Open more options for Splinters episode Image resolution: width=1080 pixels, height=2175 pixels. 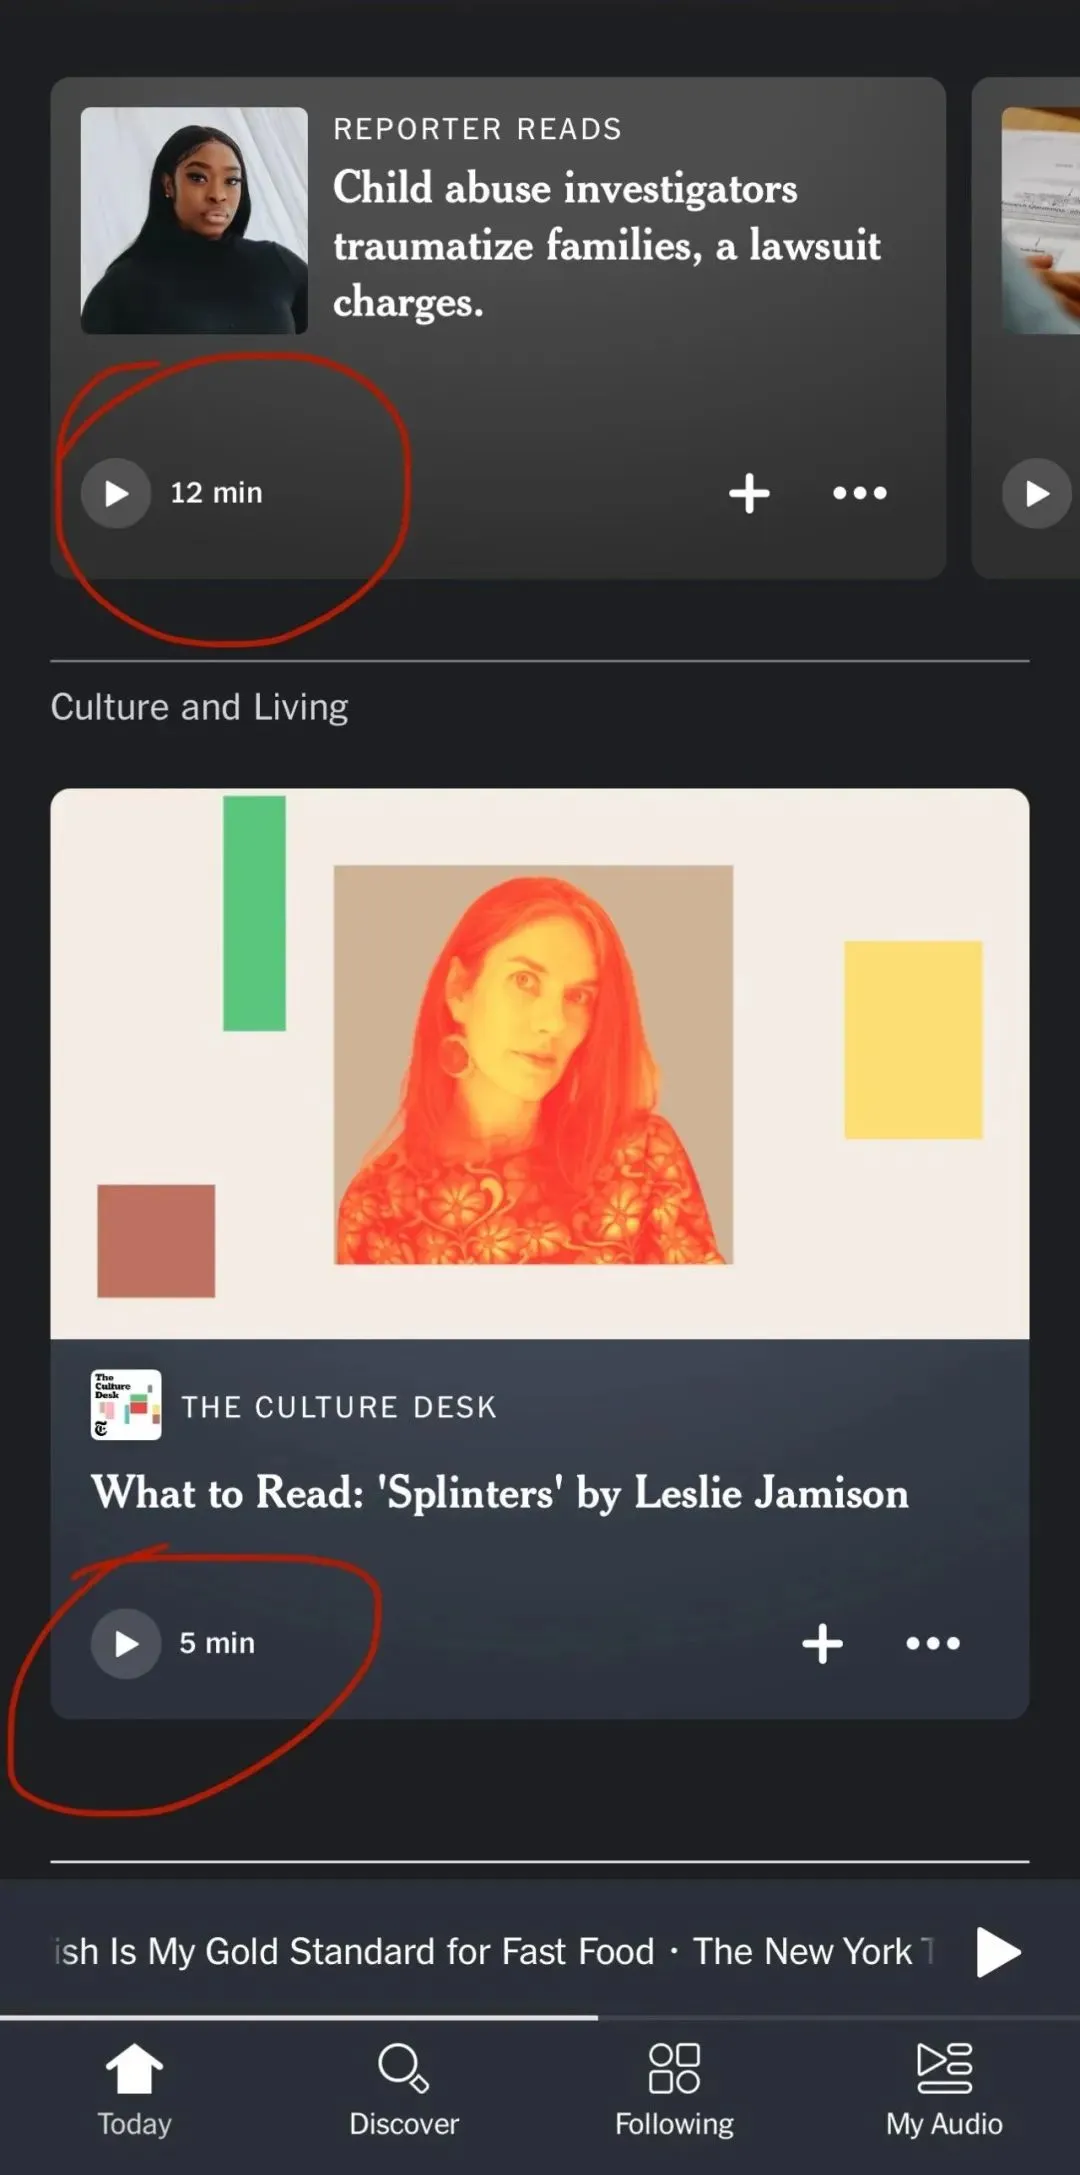[x=933, y=1643]
